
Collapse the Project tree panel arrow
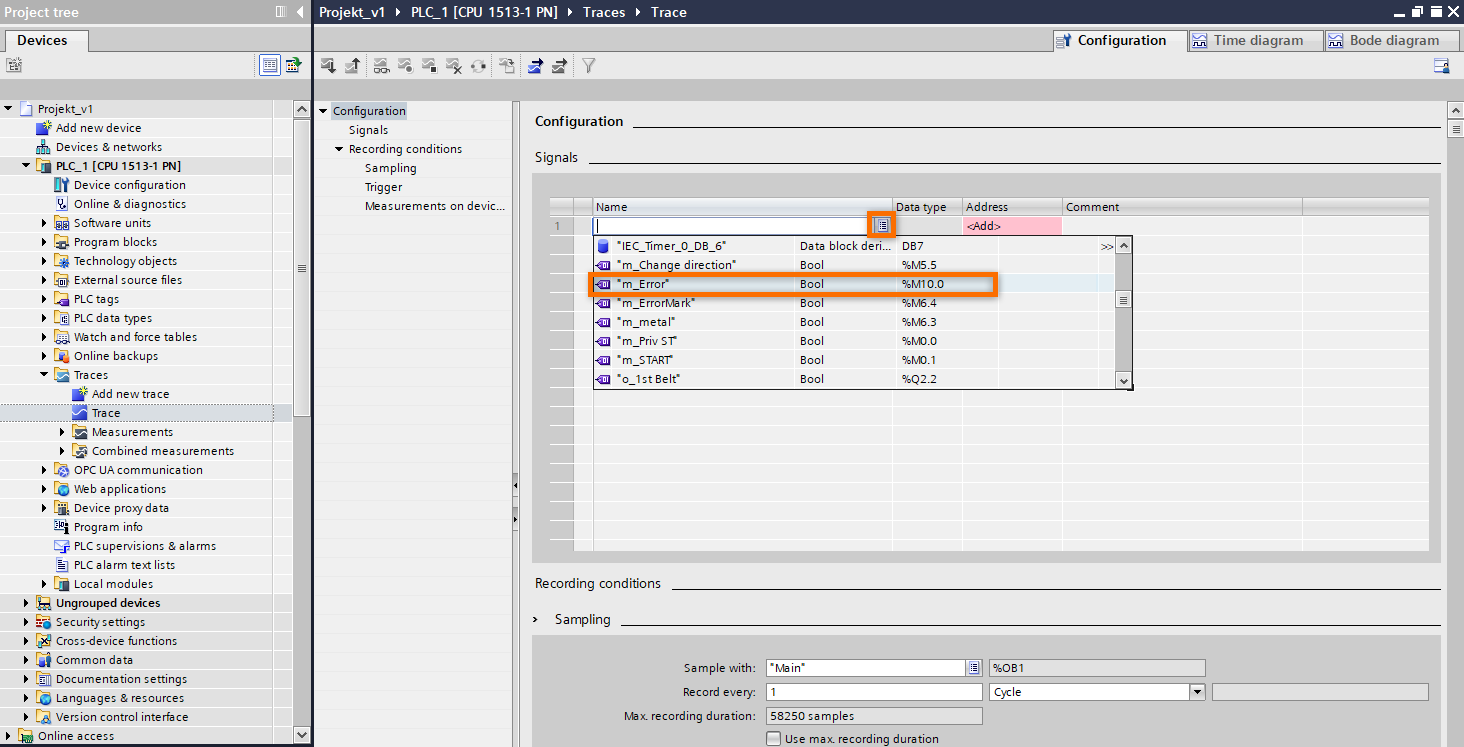pos(301,12)
